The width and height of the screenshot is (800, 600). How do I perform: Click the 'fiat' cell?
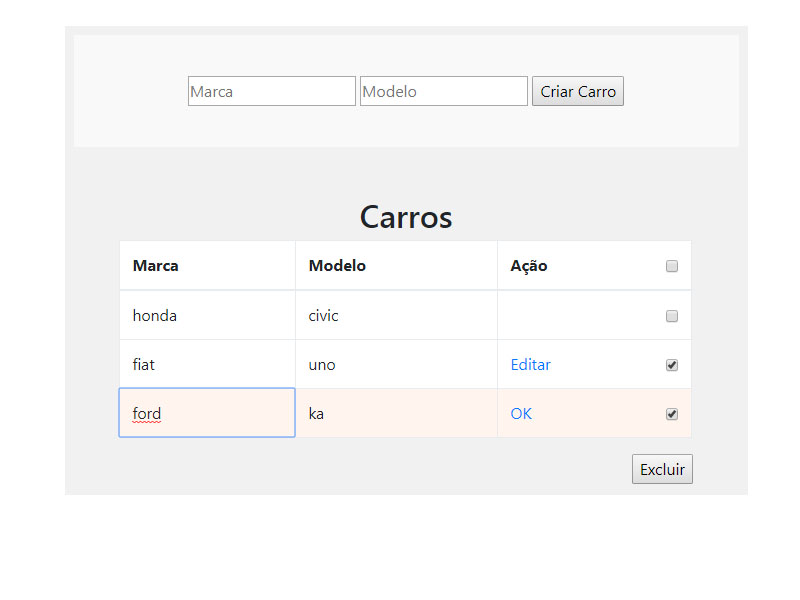(x=207, y=364)
